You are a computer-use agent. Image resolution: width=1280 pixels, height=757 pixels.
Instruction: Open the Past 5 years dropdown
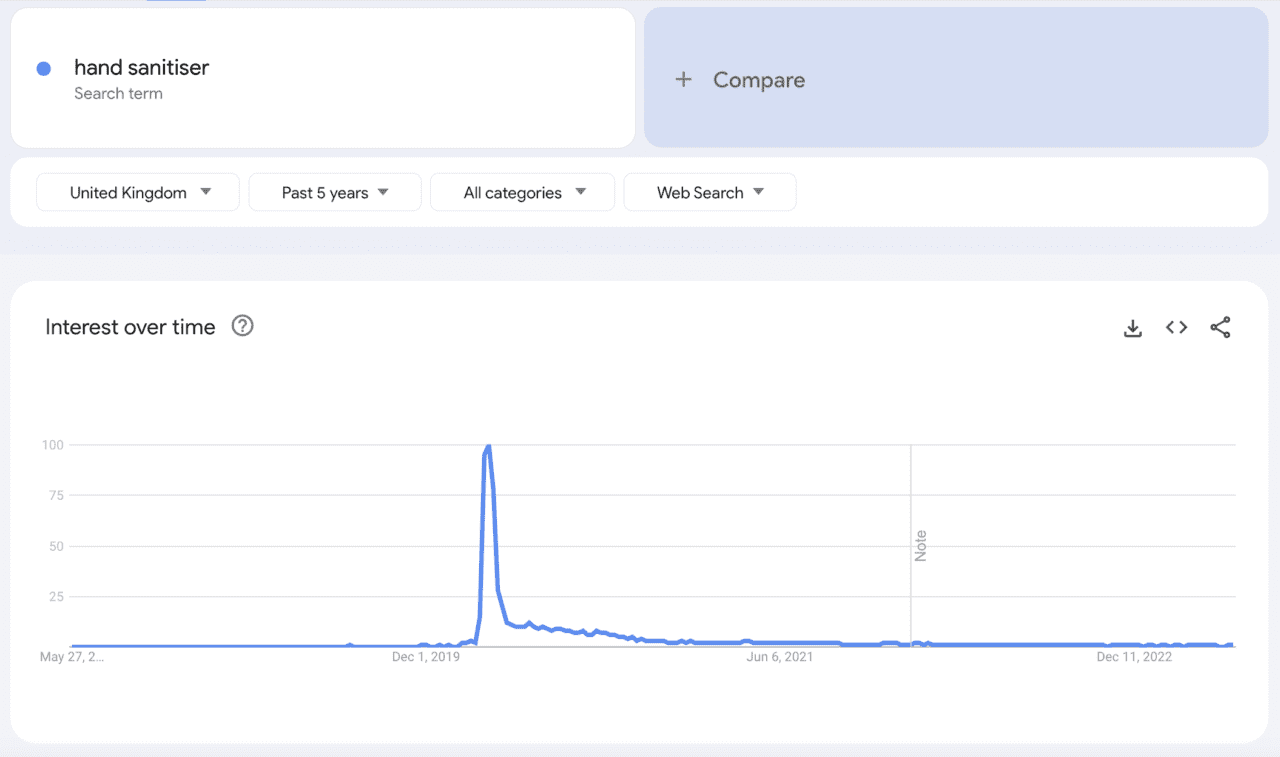coord(334,193)
